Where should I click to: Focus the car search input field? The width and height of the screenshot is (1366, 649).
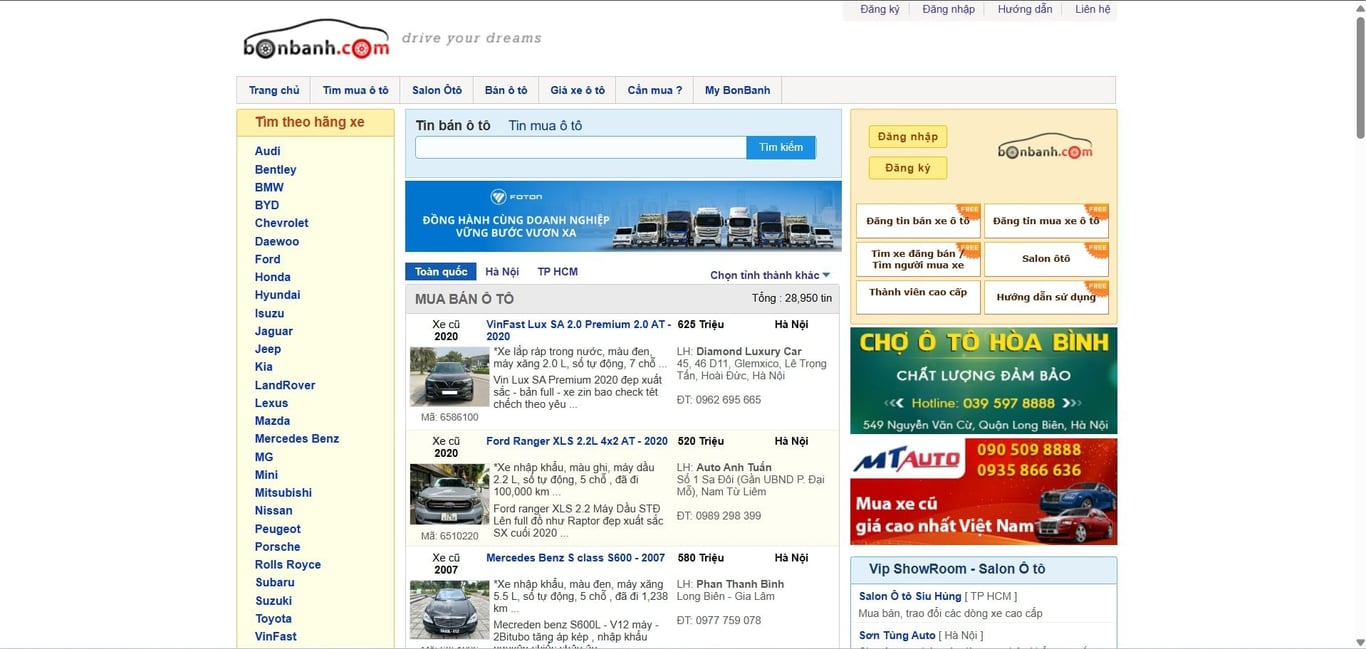tap(581, 147)
